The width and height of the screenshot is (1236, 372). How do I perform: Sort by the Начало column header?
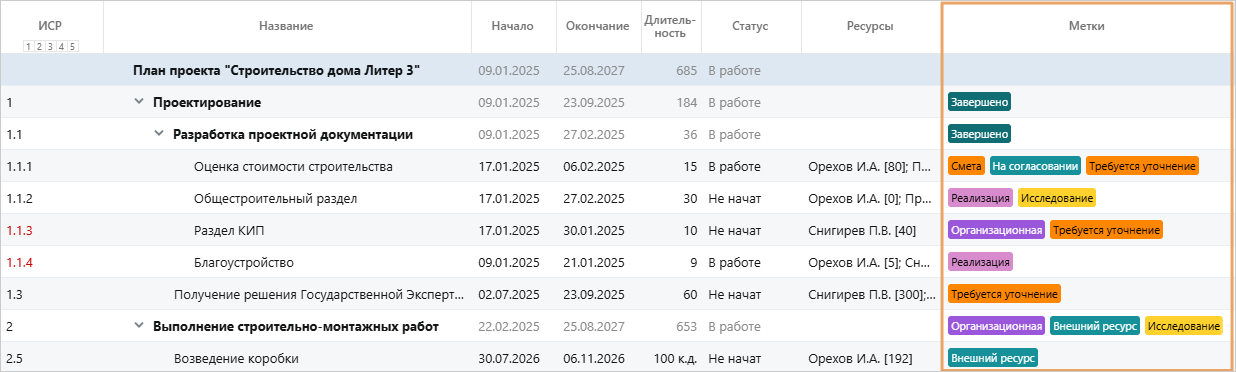(x=513, y=26)
